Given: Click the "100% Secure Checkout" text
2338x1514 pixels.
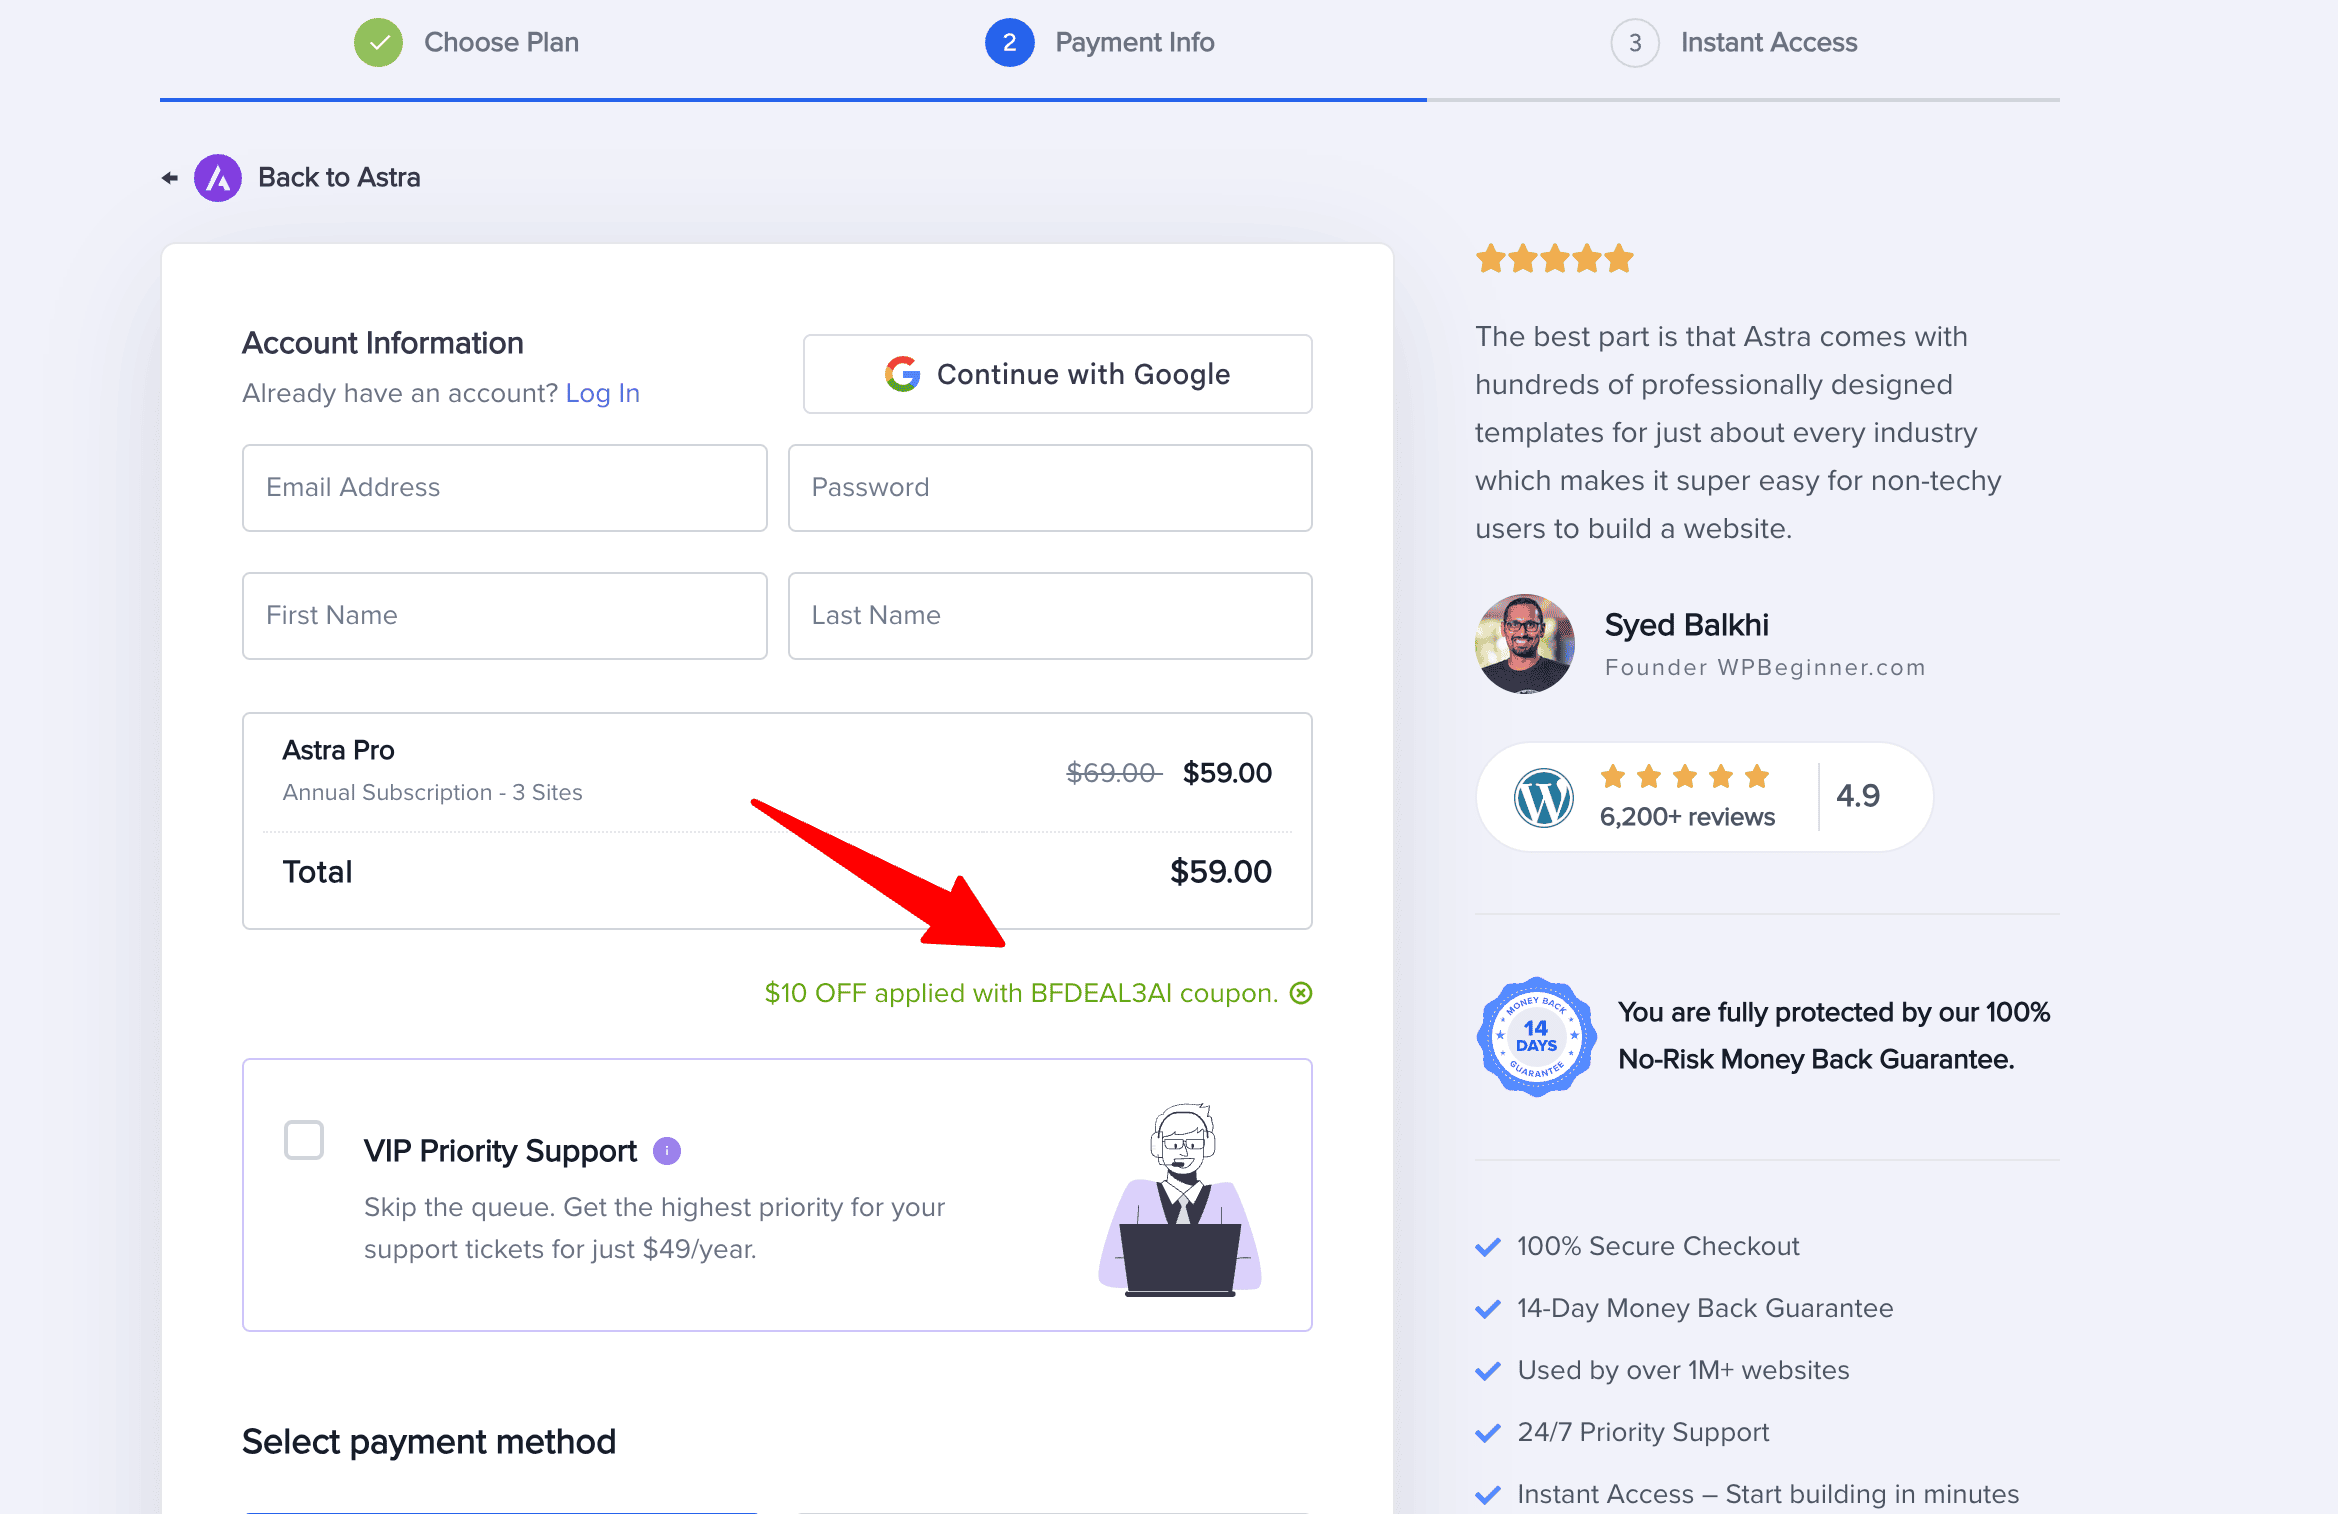Looking at the screenshot, I should pyautogui.click(x=1658, y=1247).
